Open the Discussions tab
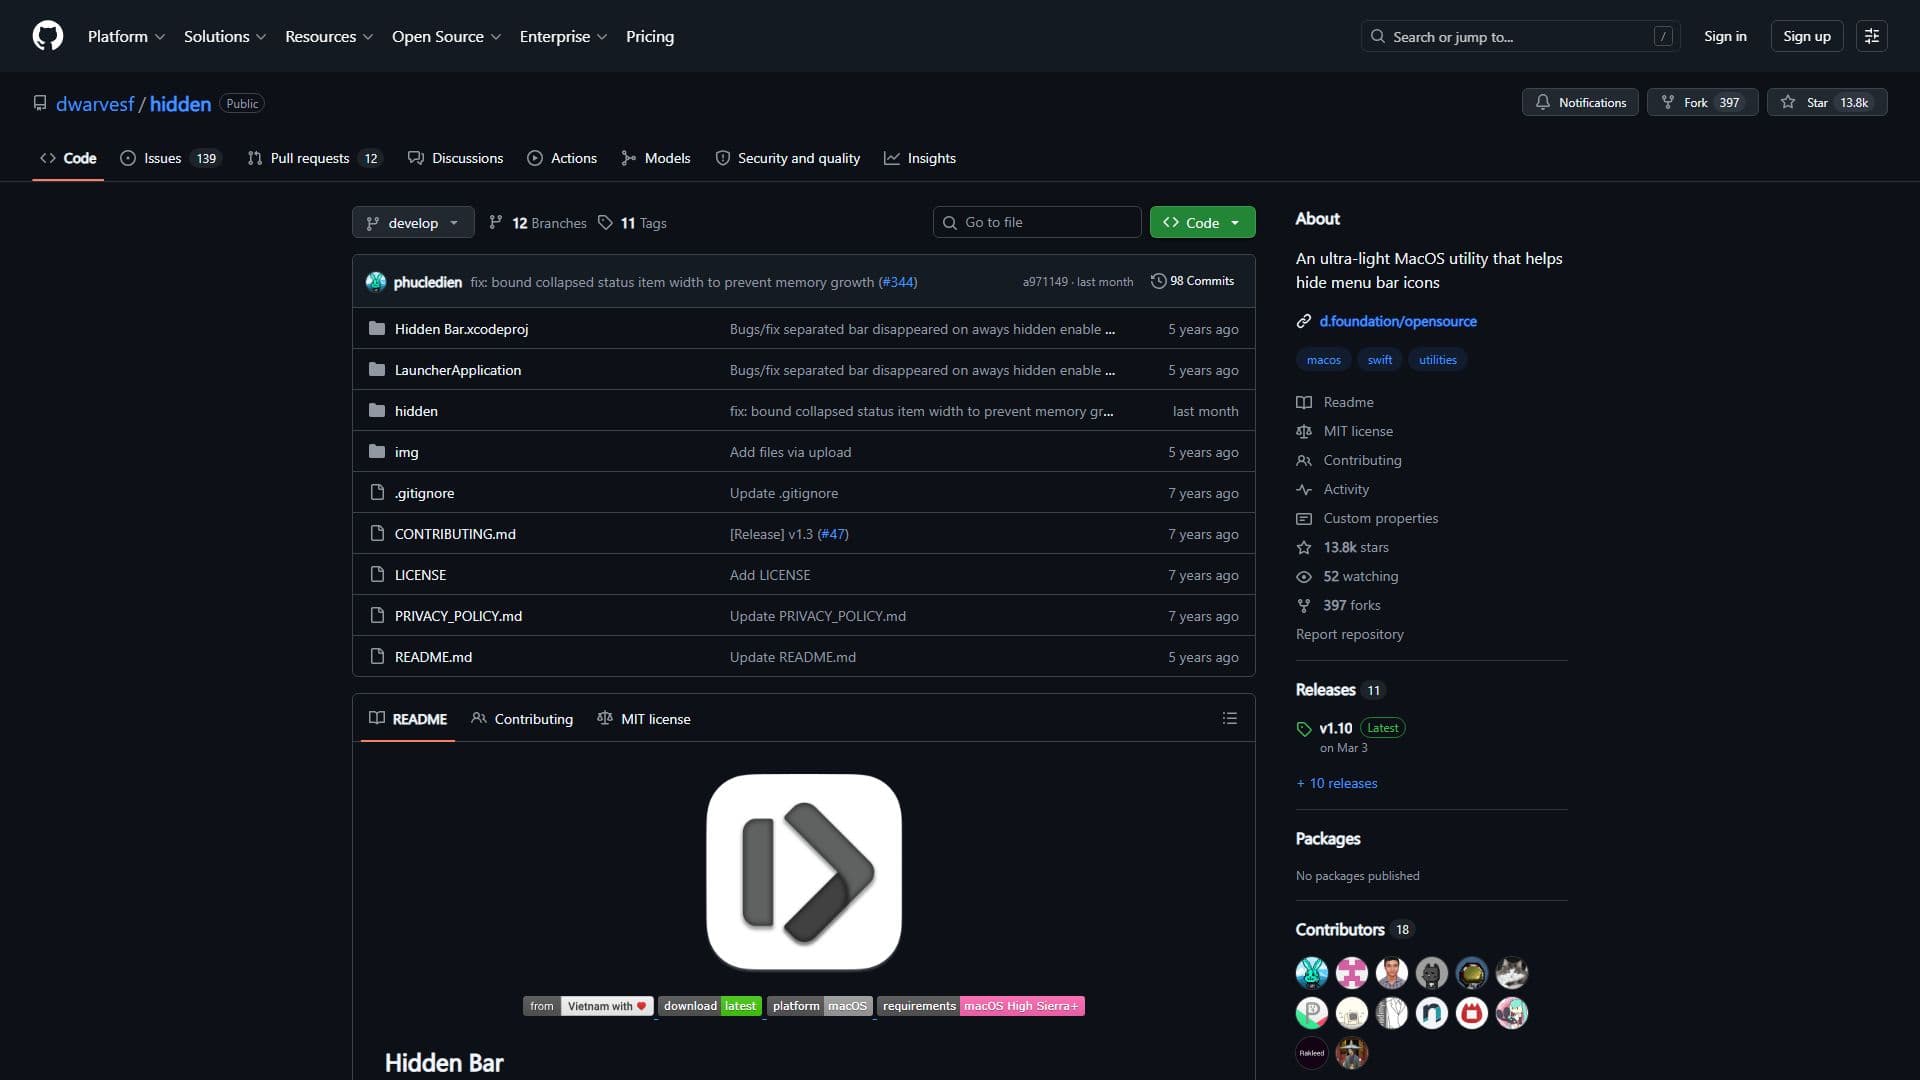The width and height of the screenshot is (1920, 1080). [x=456, y=158]
